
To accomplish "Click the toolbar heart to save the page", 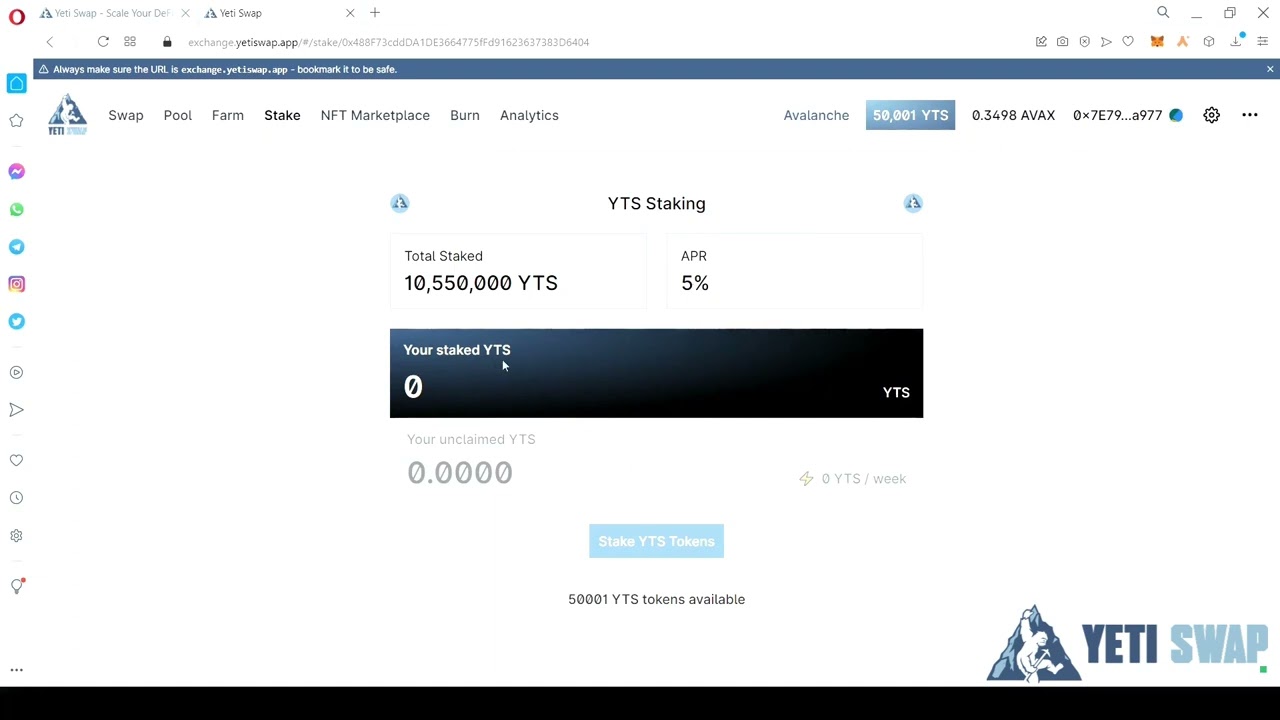I will (1128, 42).
